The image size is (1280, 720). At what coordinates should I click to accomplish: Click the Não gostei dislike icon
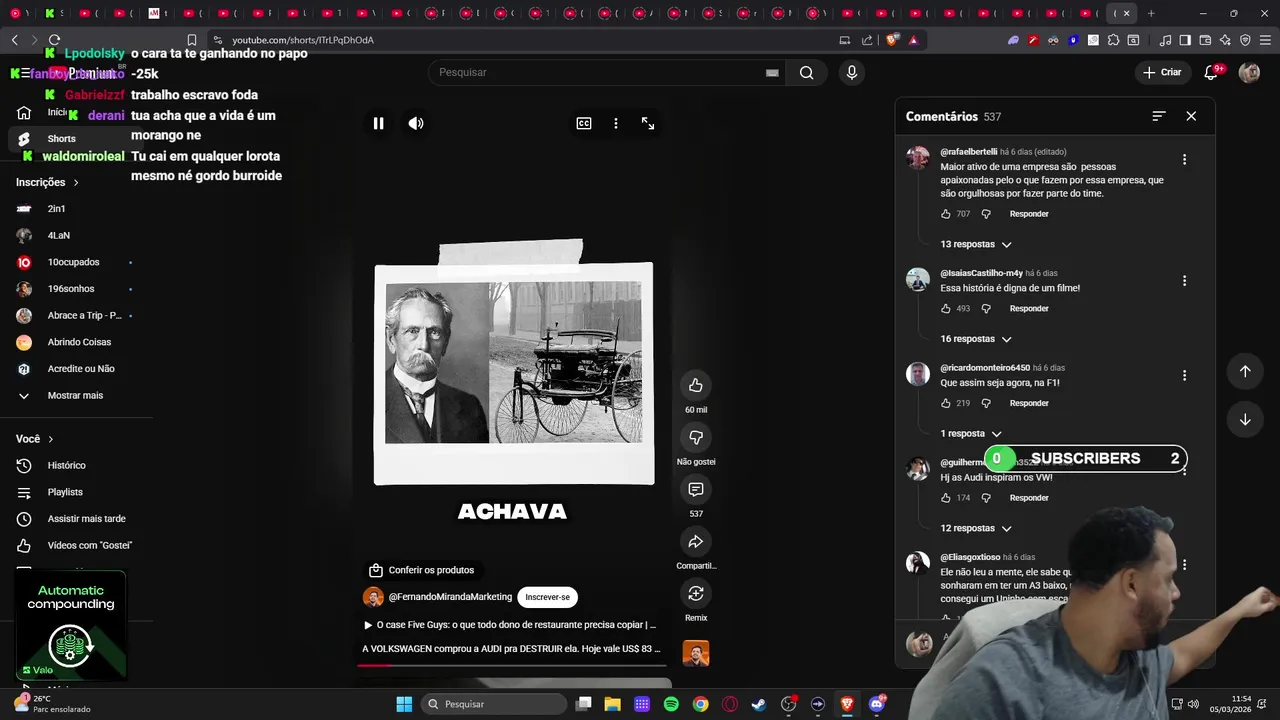tap(696, 437)
